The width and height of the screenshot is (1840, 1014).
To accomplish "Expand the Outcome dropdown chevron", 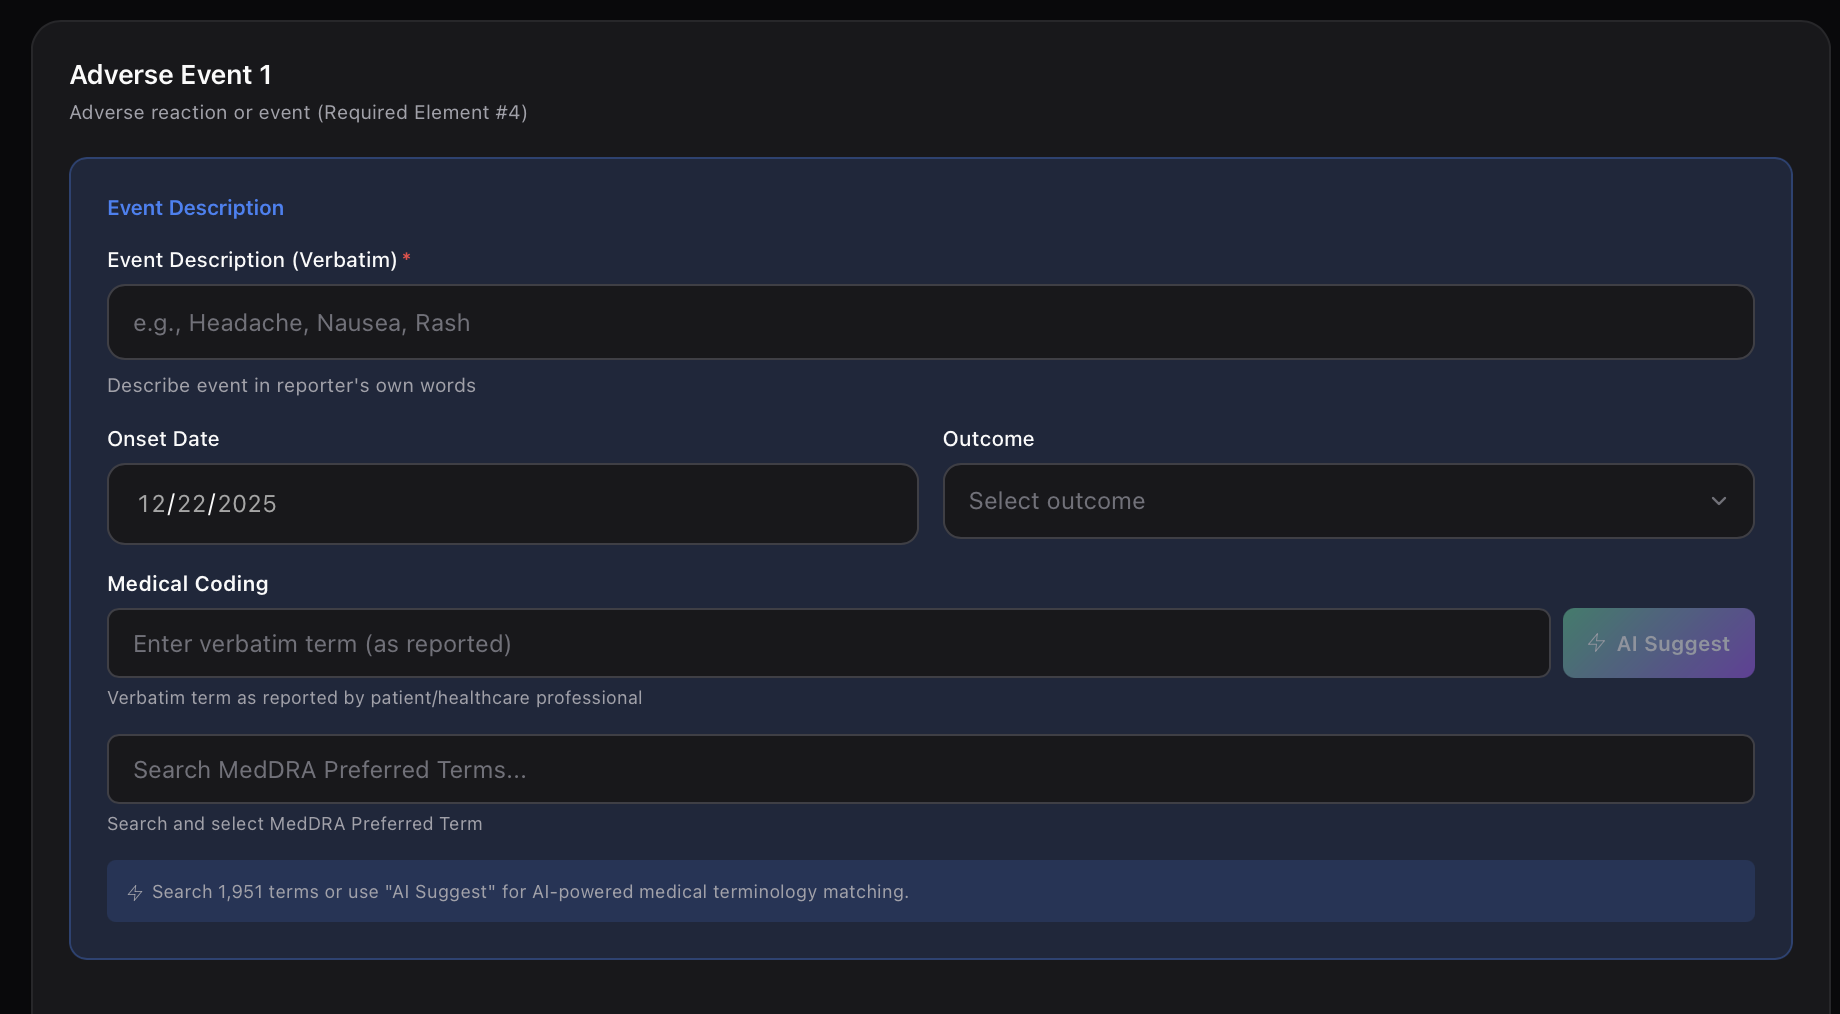I will pos(1718,501).
